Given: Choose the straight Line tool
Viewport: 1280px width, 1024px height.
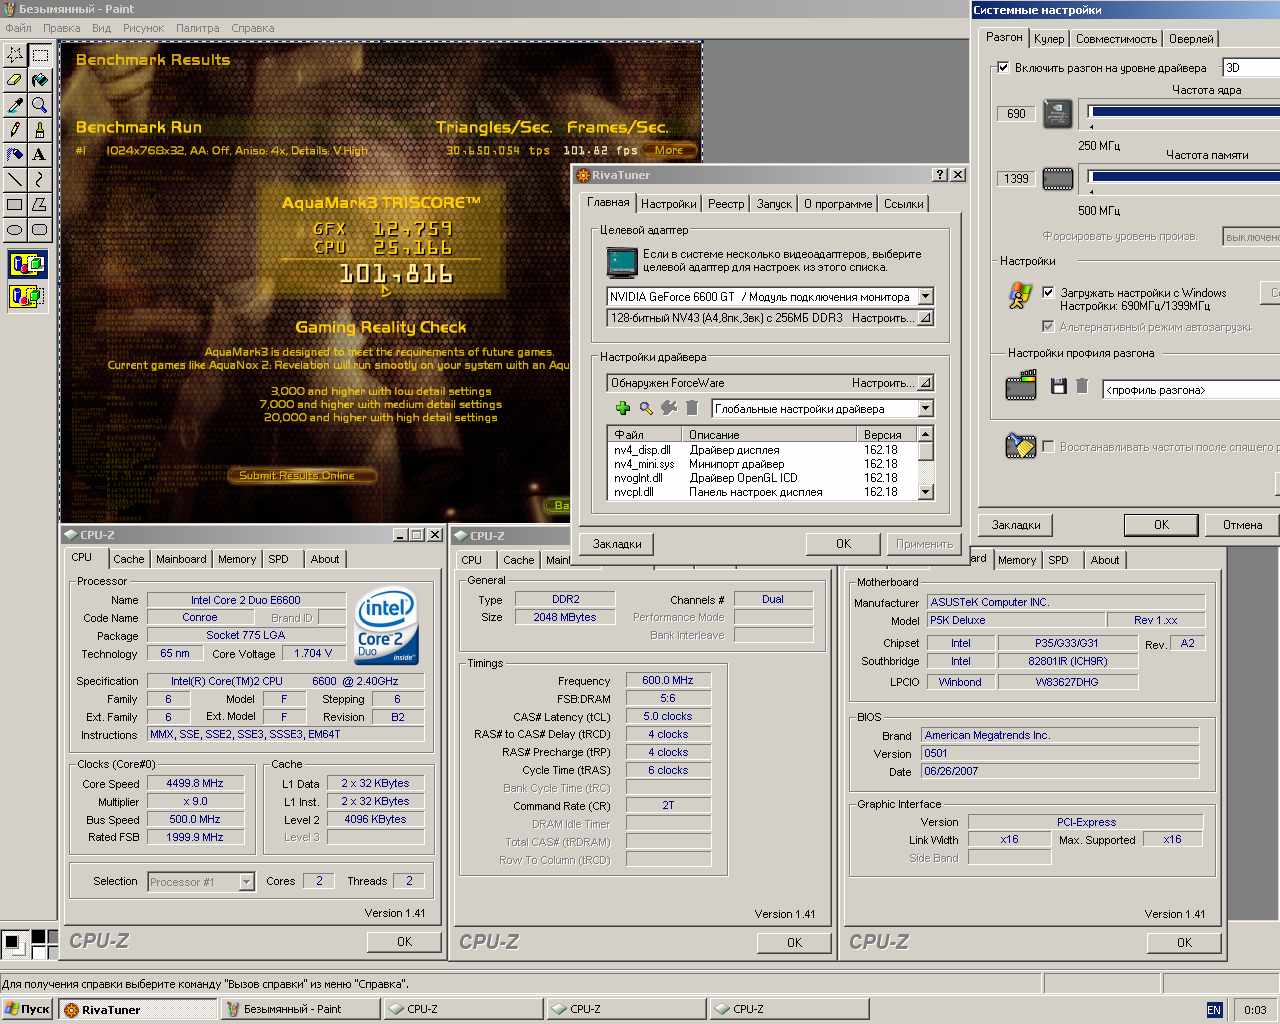Looking at the screenshot, I should pos(15,180).
